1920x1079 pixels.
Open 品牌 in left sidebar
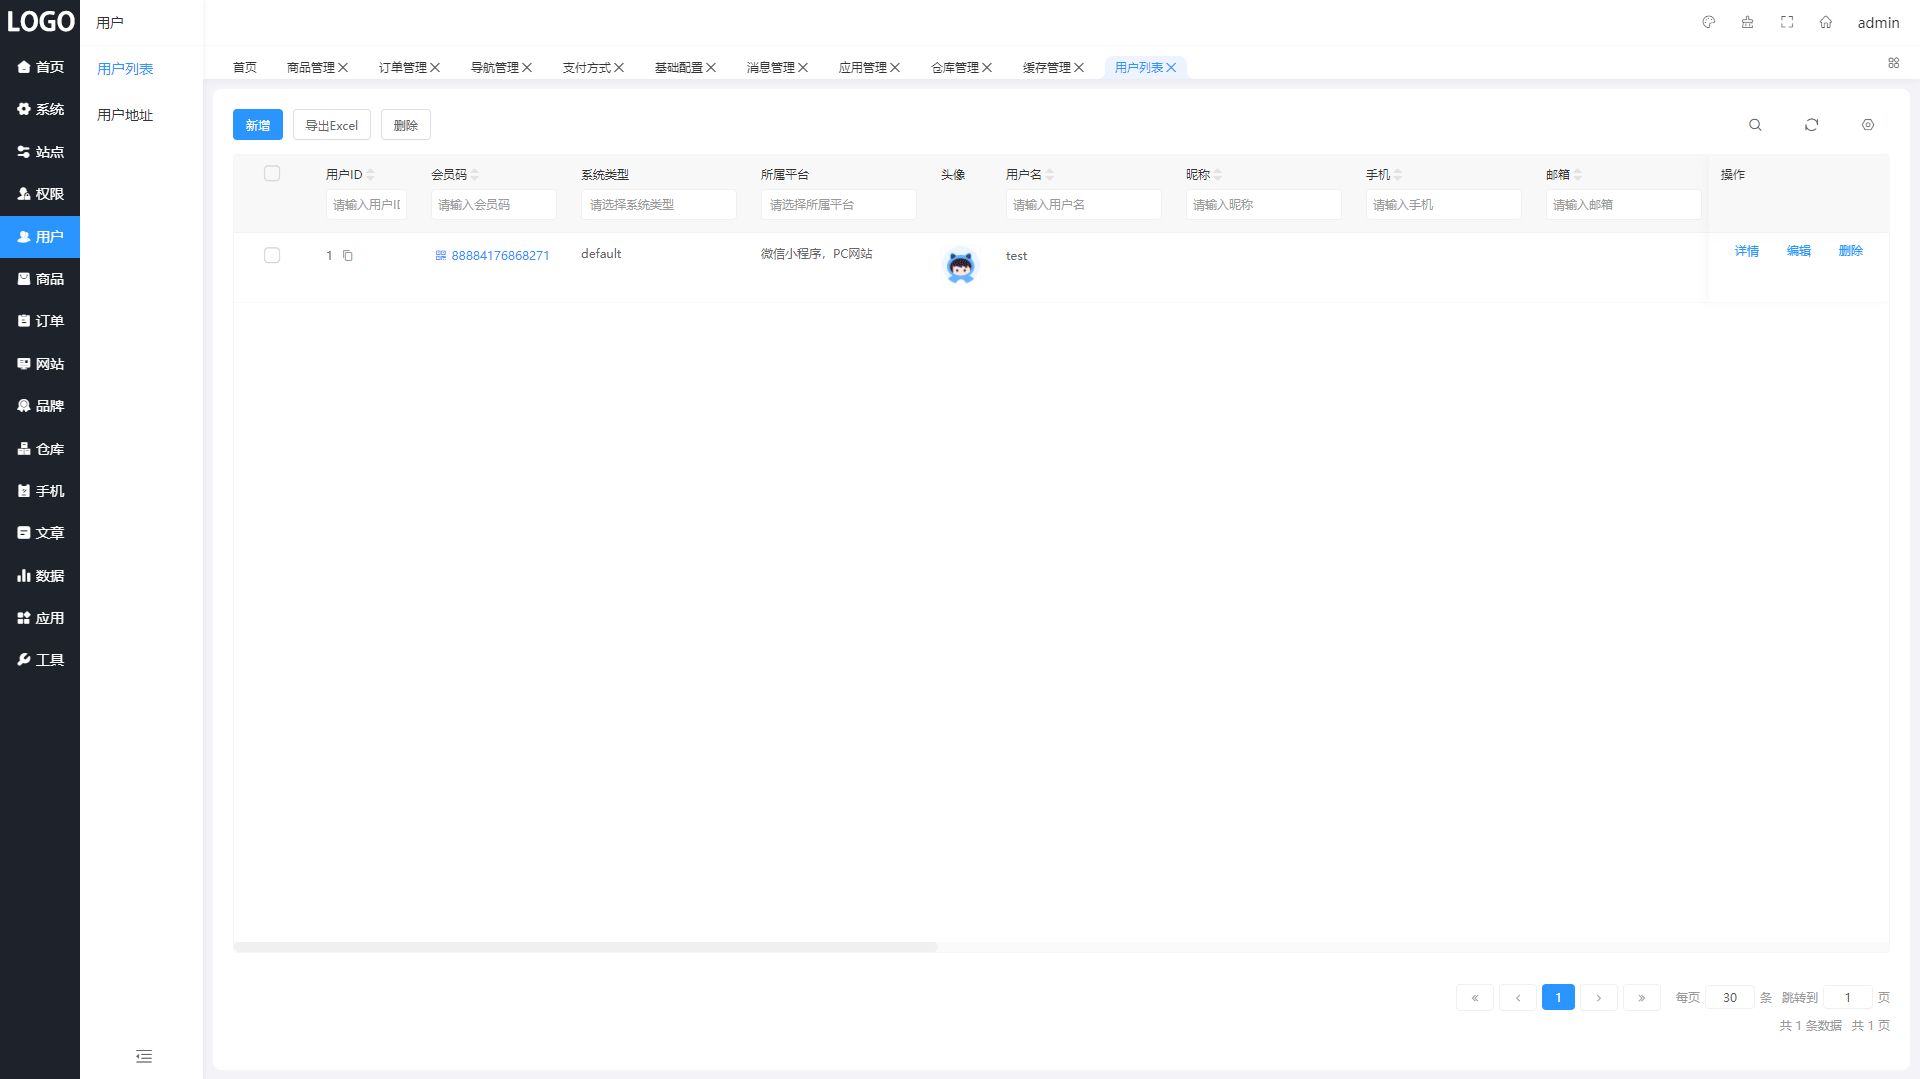tap(40, 406)
